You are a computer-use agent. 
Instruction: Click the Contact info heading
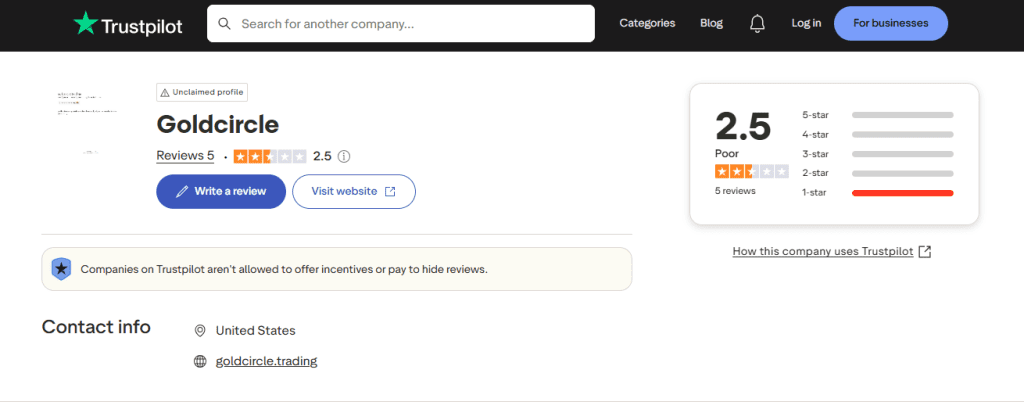96,327
